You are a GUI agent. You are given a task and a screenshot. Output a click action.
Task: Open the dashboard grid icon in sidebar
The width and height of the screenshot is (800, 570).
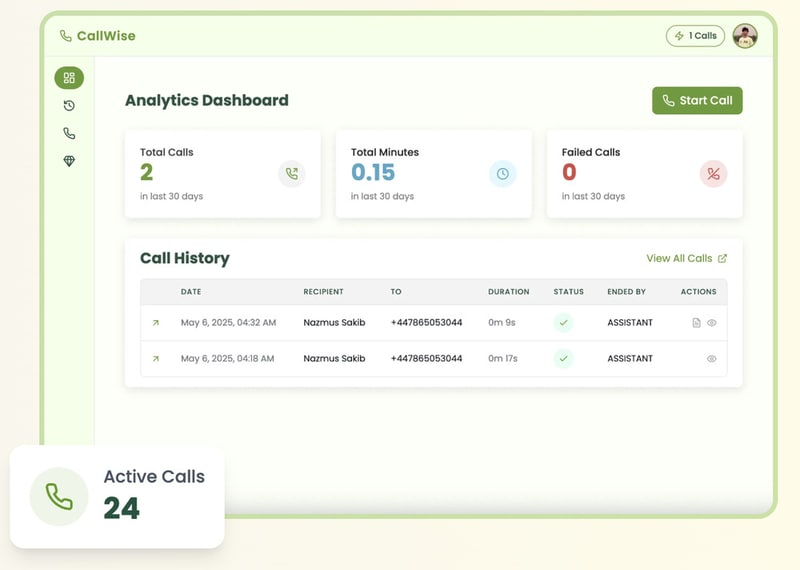click(69, 78)
